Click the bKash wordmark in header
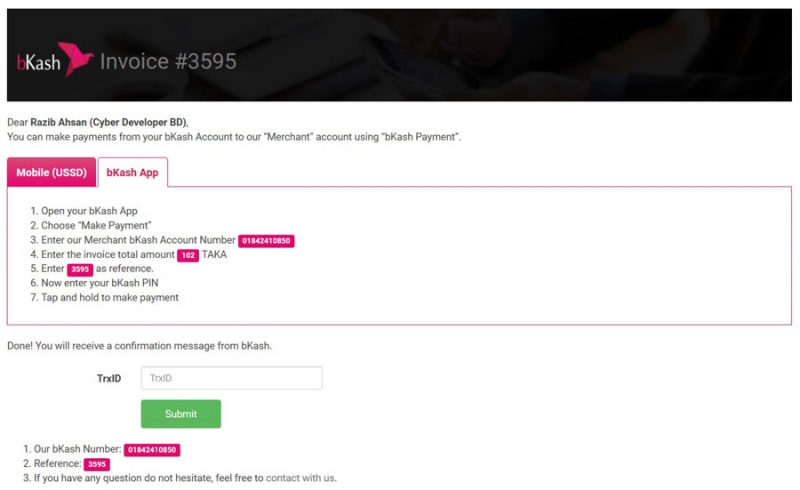Screen dimensions: 800x490 (39, 63)
